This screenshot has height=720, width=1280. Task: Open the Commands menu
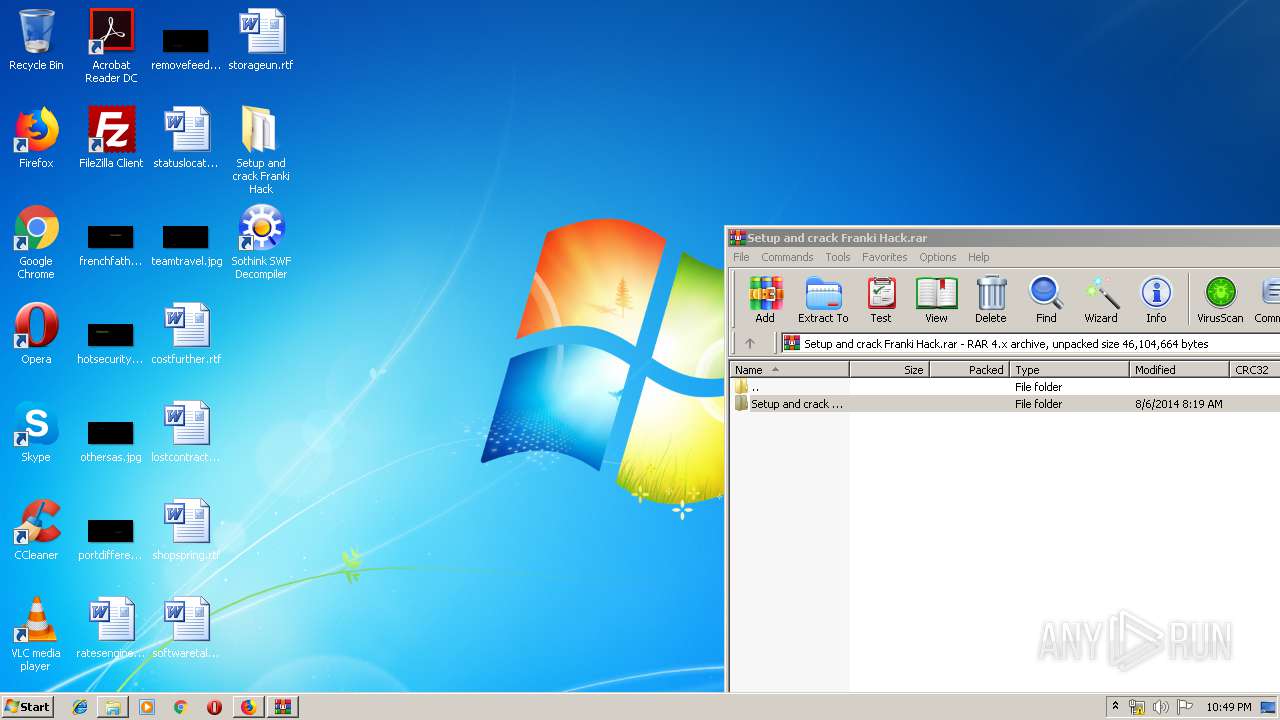pos(787,257)
